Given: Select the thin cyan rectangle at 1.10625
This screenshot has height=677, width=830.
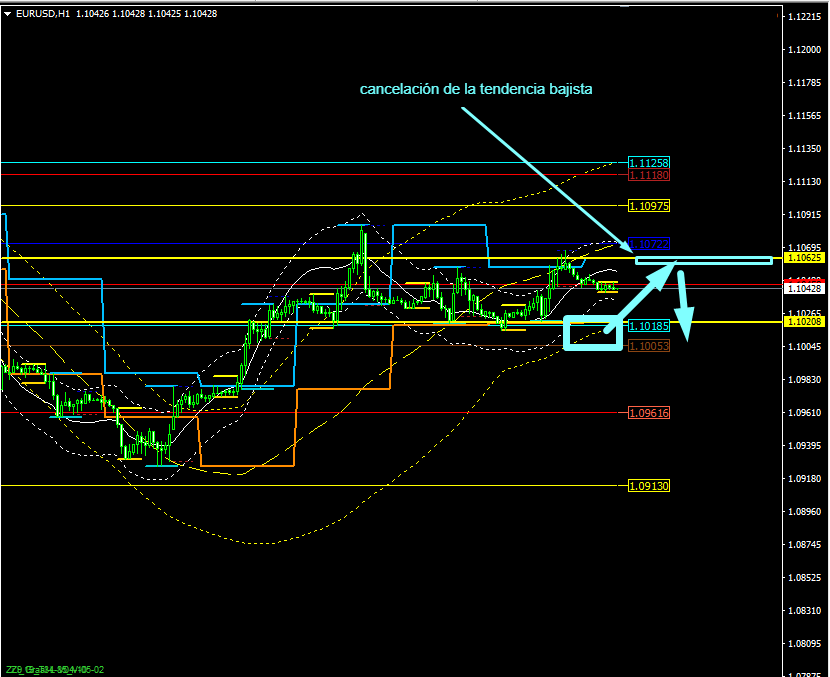Looking at the screenshot, I should [x=704, y=262].
